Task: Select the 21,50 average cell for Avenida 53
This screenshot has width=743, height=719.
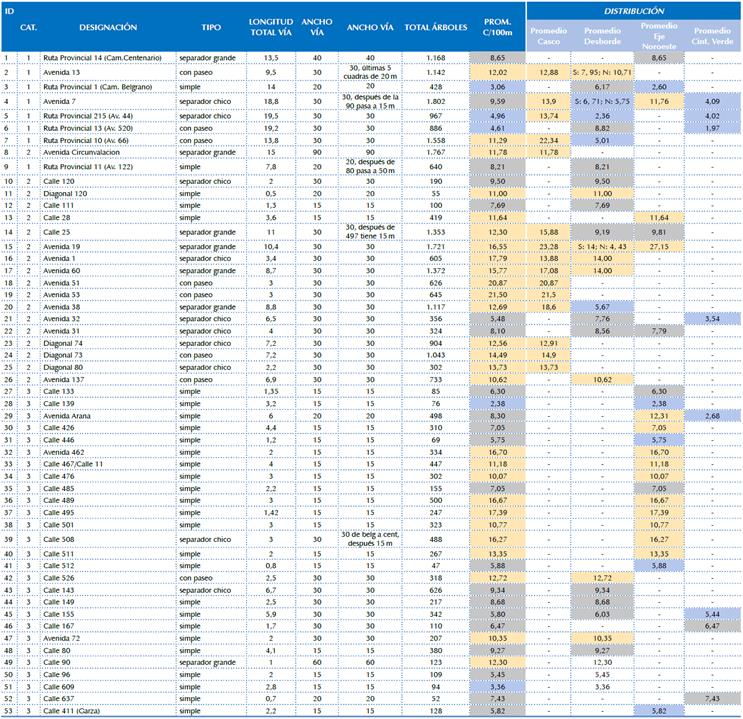Action: (x=498, y=296)
